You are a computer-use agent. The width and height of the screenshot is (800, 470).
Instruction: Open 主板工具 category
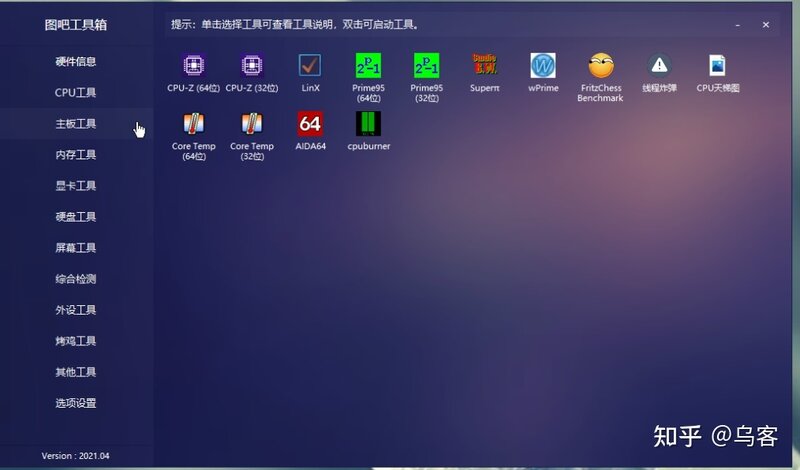click(x=76, y=123)
